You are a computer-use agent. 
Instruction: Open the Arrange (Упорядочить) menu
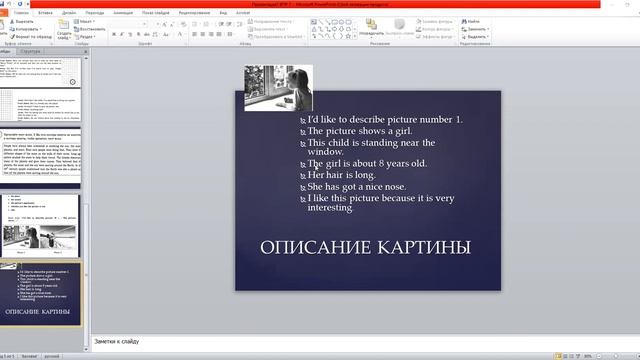[371, 28]
